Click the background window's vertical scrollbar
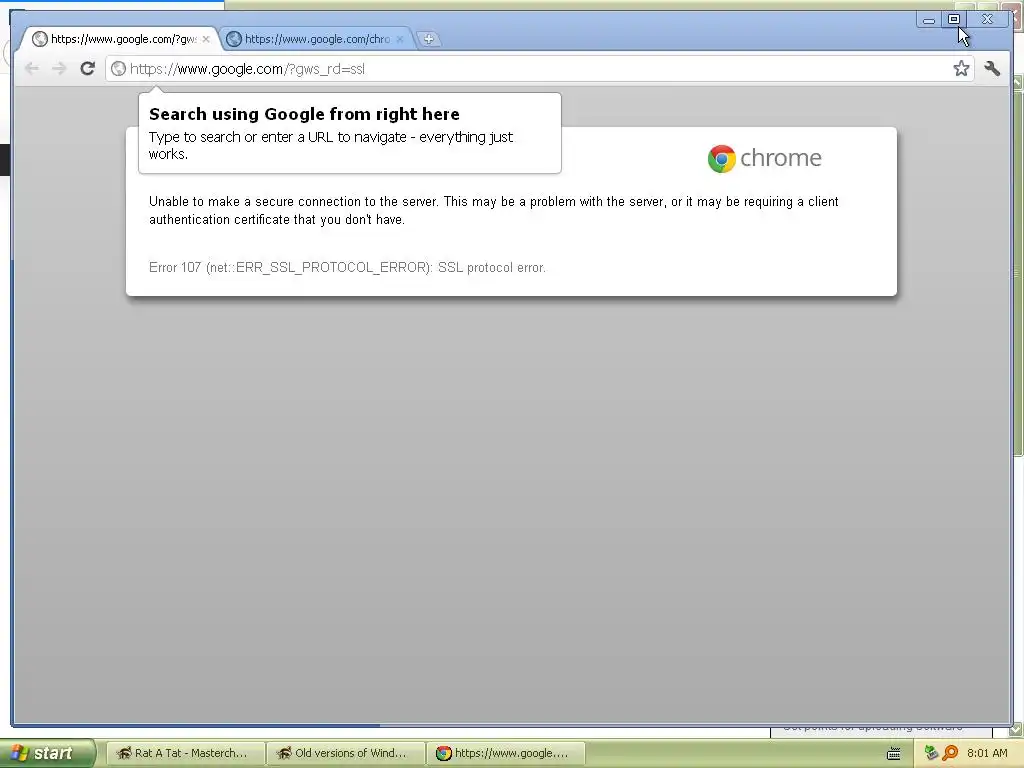The height and width of the screenshot is (768, 1024). click(1017, 274)
